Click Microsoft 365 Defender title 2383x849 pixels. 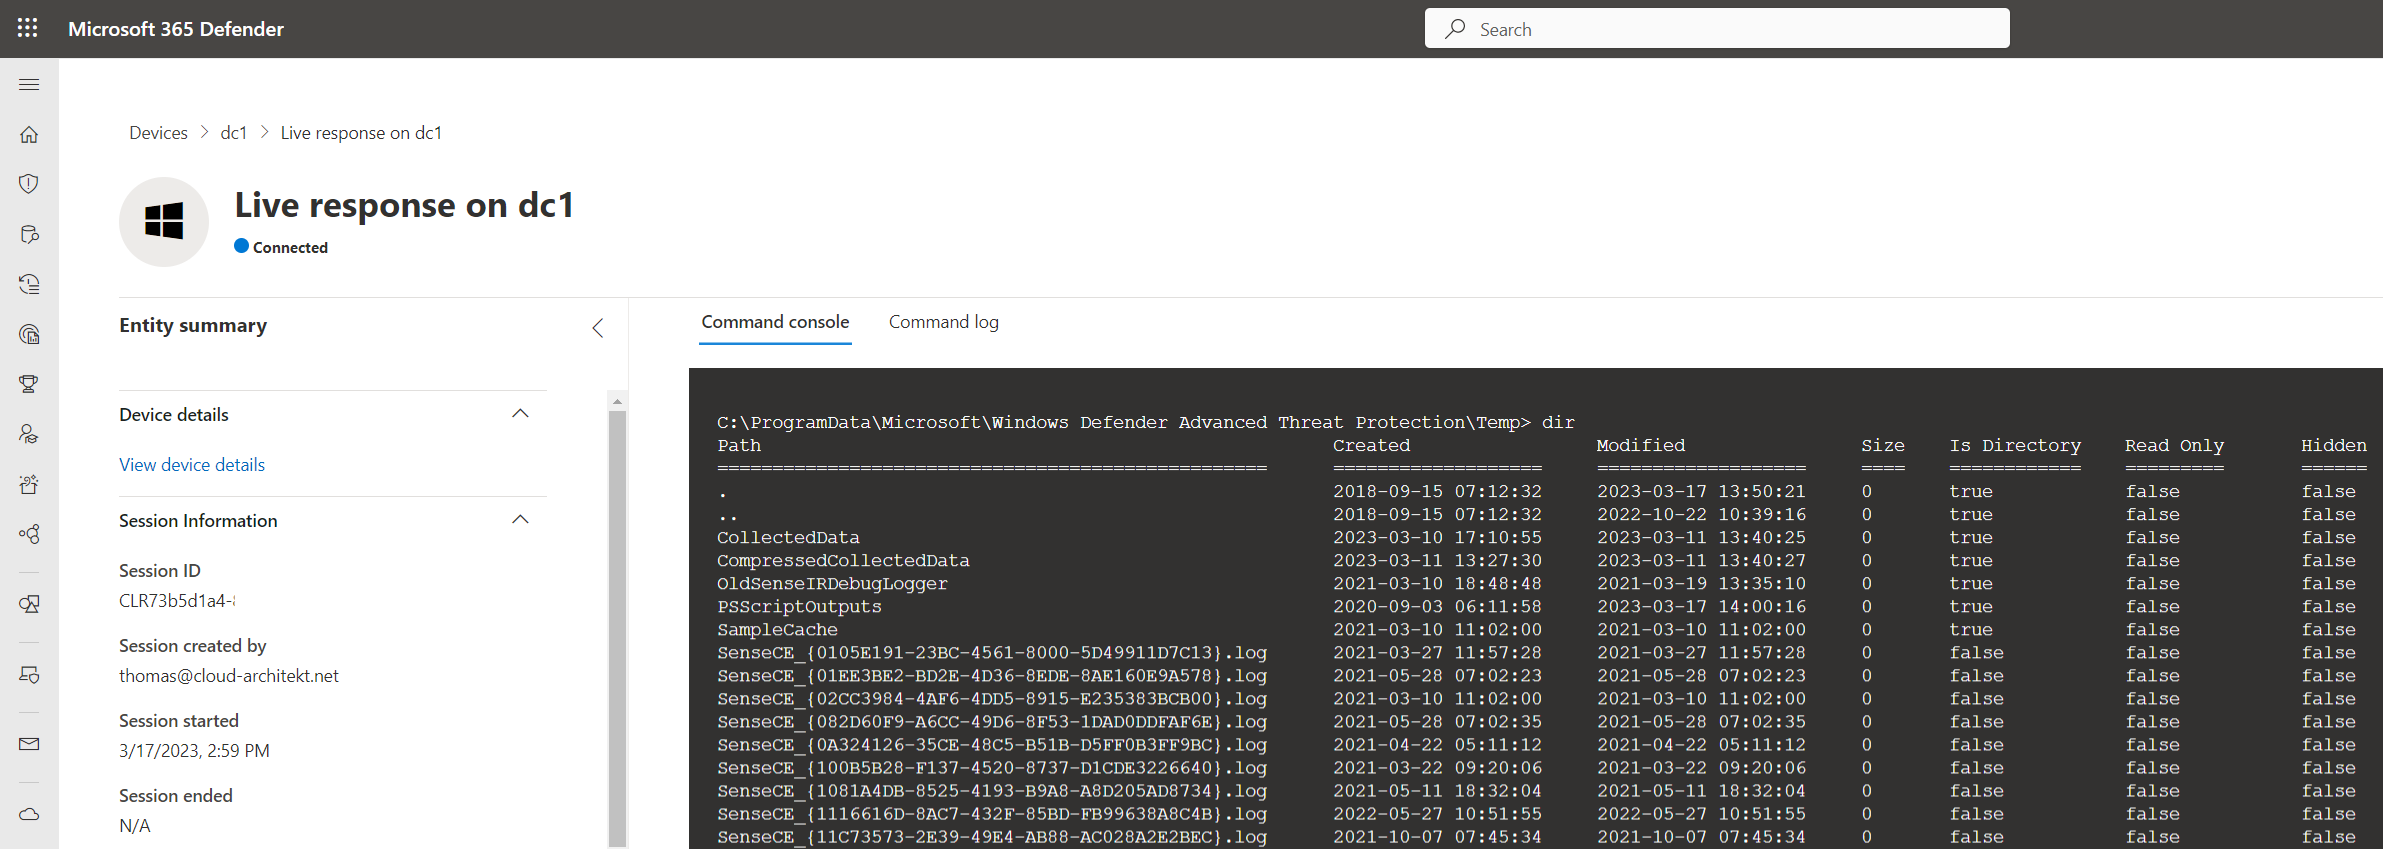(176, 29)
